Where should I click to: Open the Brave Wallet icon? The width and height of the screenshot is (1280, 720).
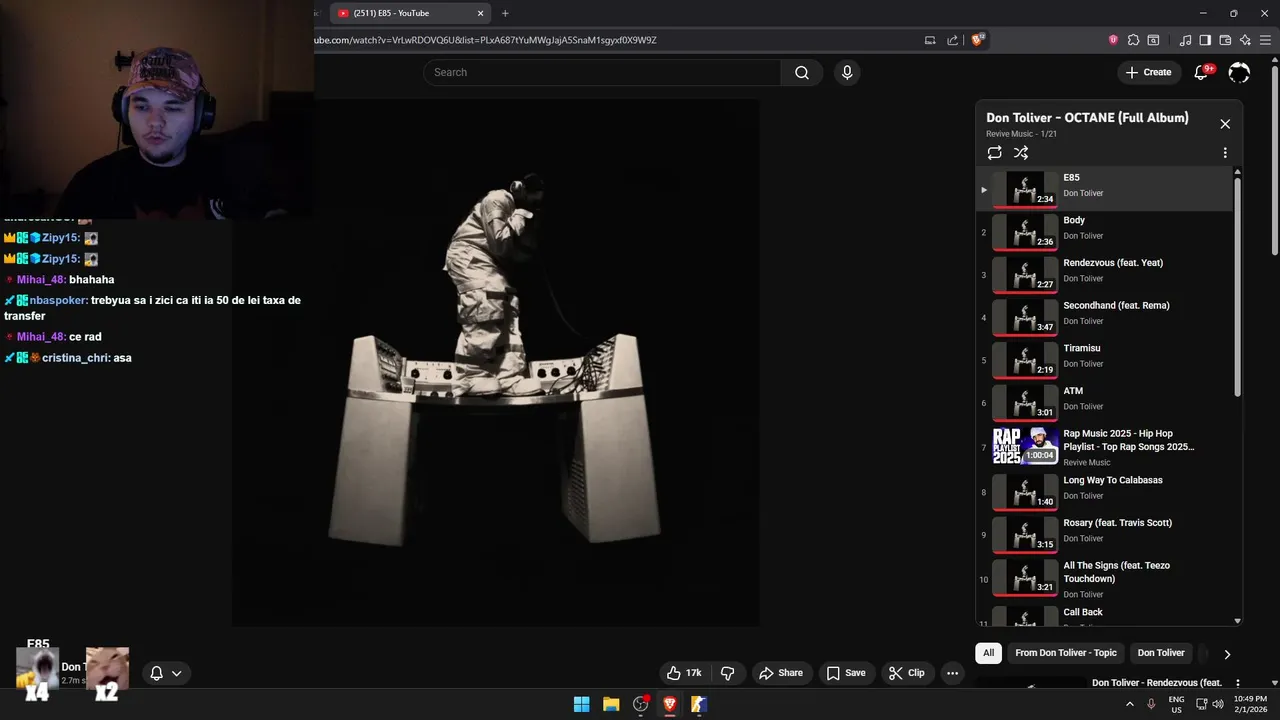[x=1225, y=40]
